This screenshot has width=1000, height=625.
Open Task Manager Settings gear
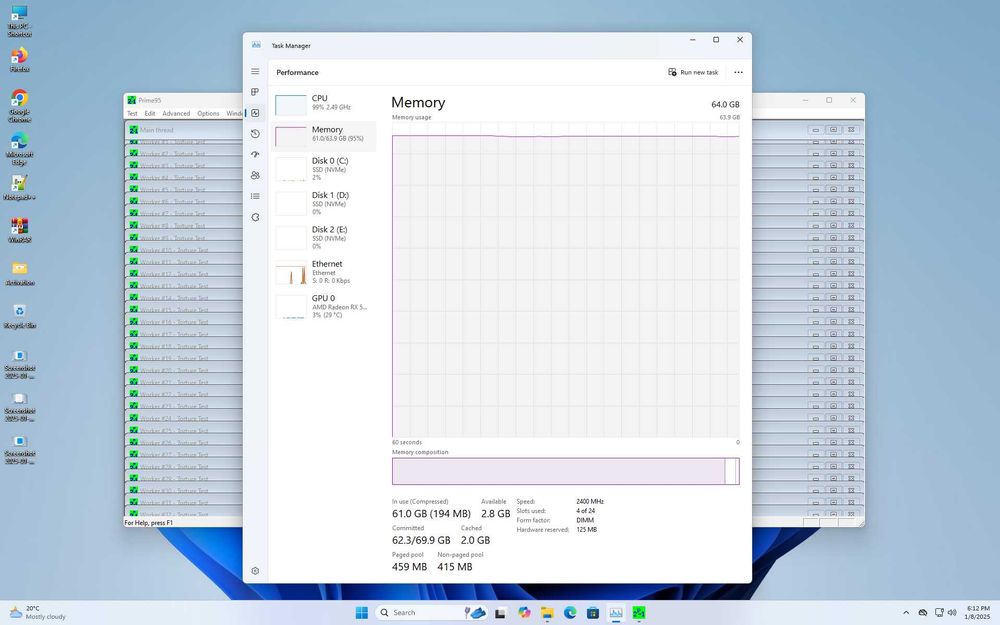tap(255, 571)
